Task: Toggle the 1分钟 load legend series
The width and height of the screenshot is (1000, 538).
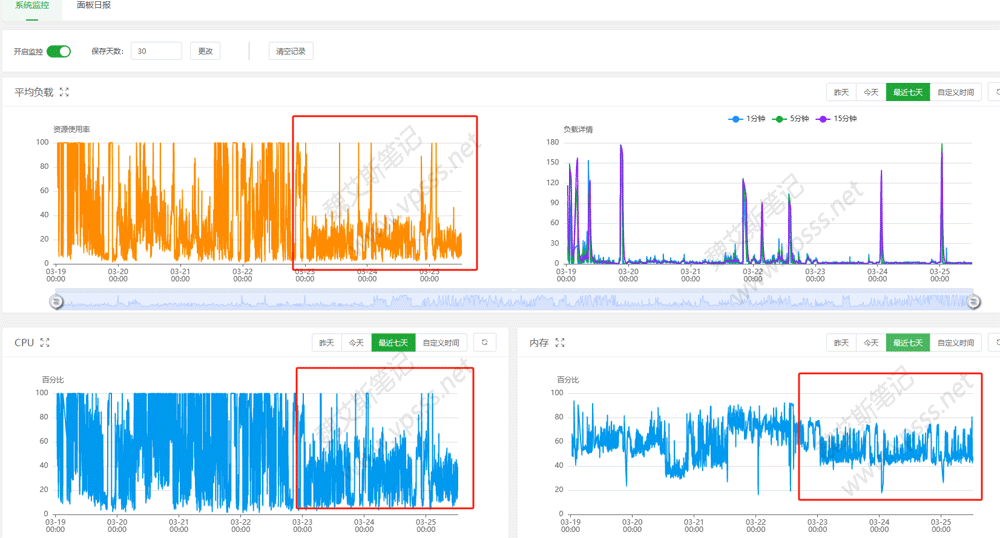Action: (x=748, y=119)
